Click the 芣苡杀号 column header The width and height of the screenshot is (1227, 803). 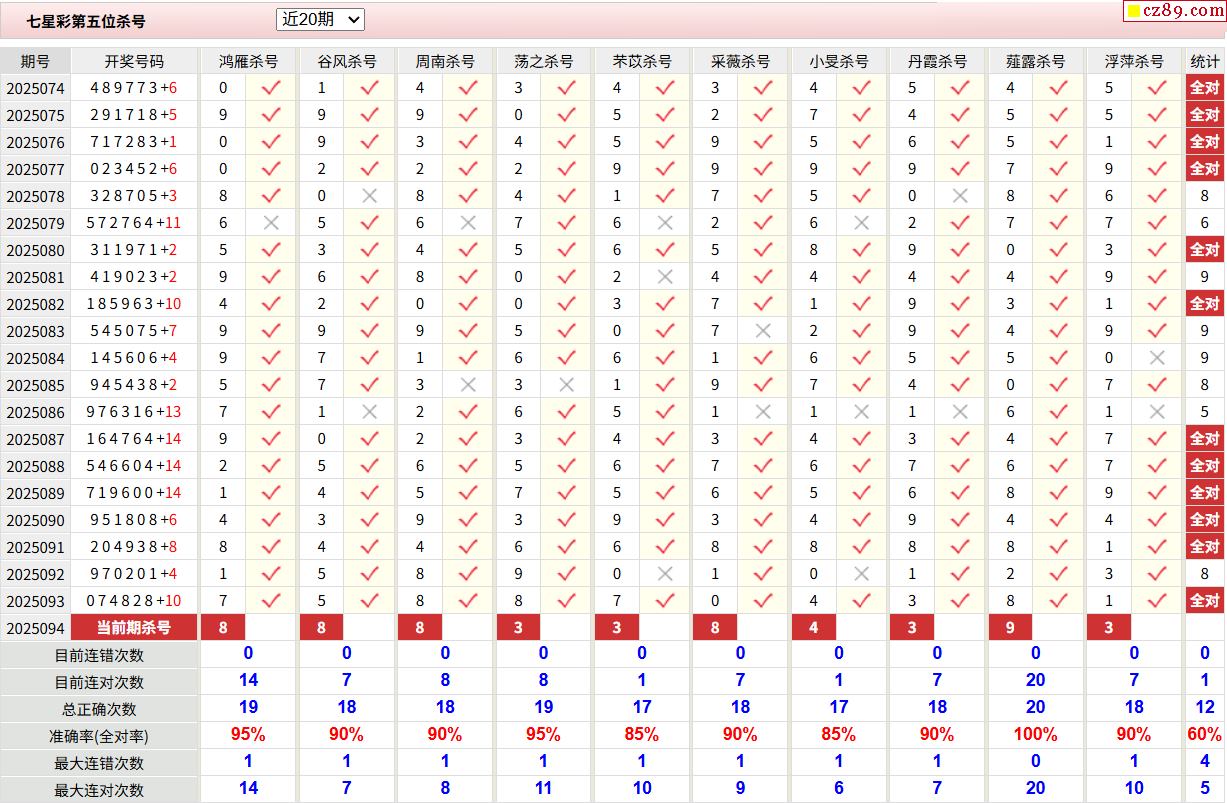pyautogui.click(x=642, y=61)
